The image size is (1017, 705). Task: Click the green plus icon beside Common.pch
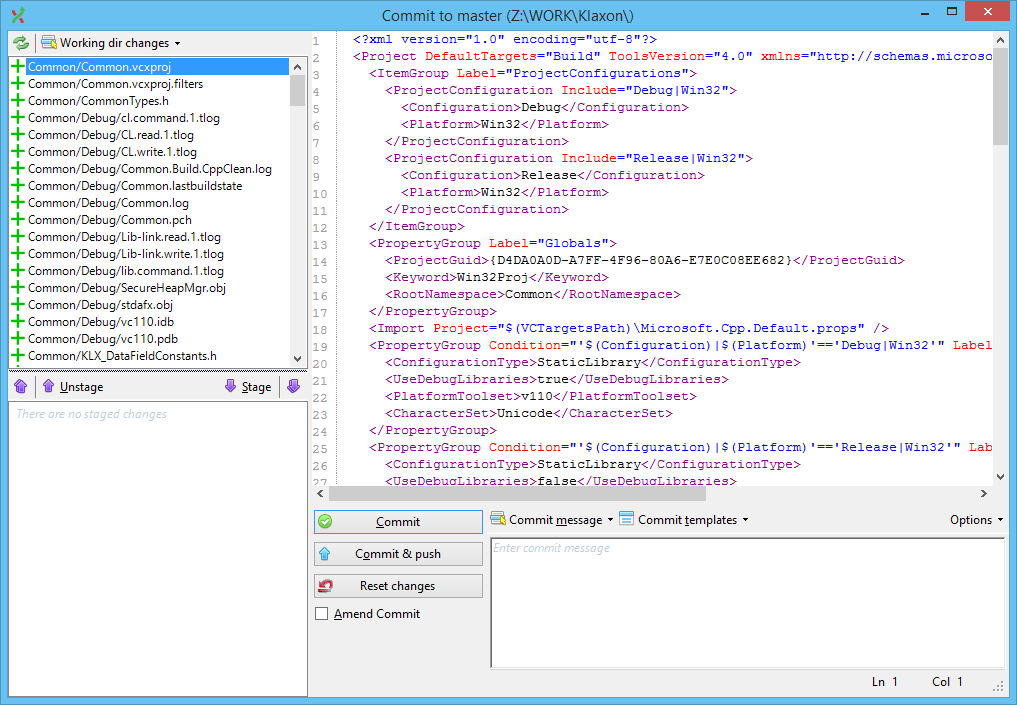coord(18,219)
